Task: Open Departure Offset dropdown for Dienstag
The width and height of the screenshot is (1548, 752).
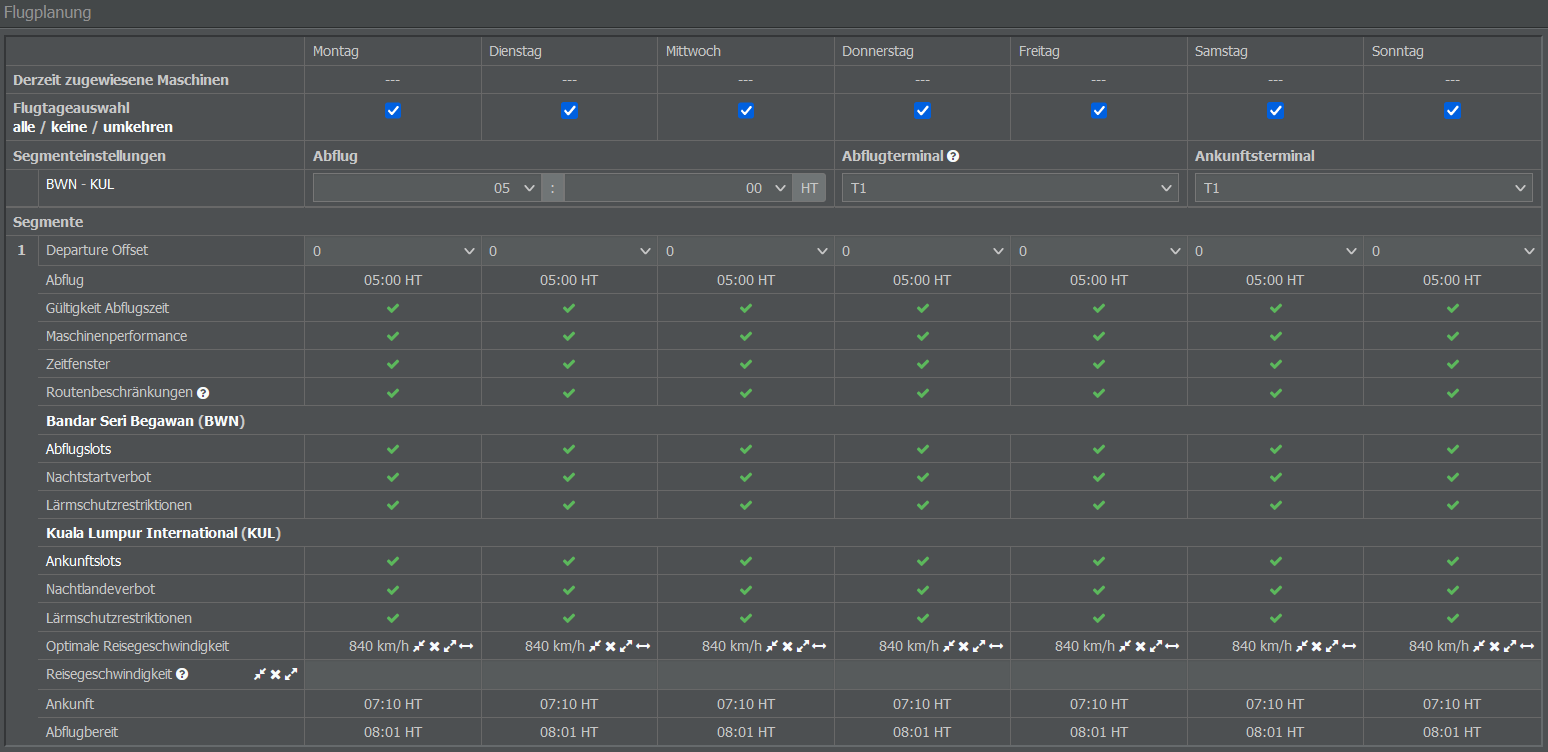Action: pyautogui.click(x=569, y=251)
